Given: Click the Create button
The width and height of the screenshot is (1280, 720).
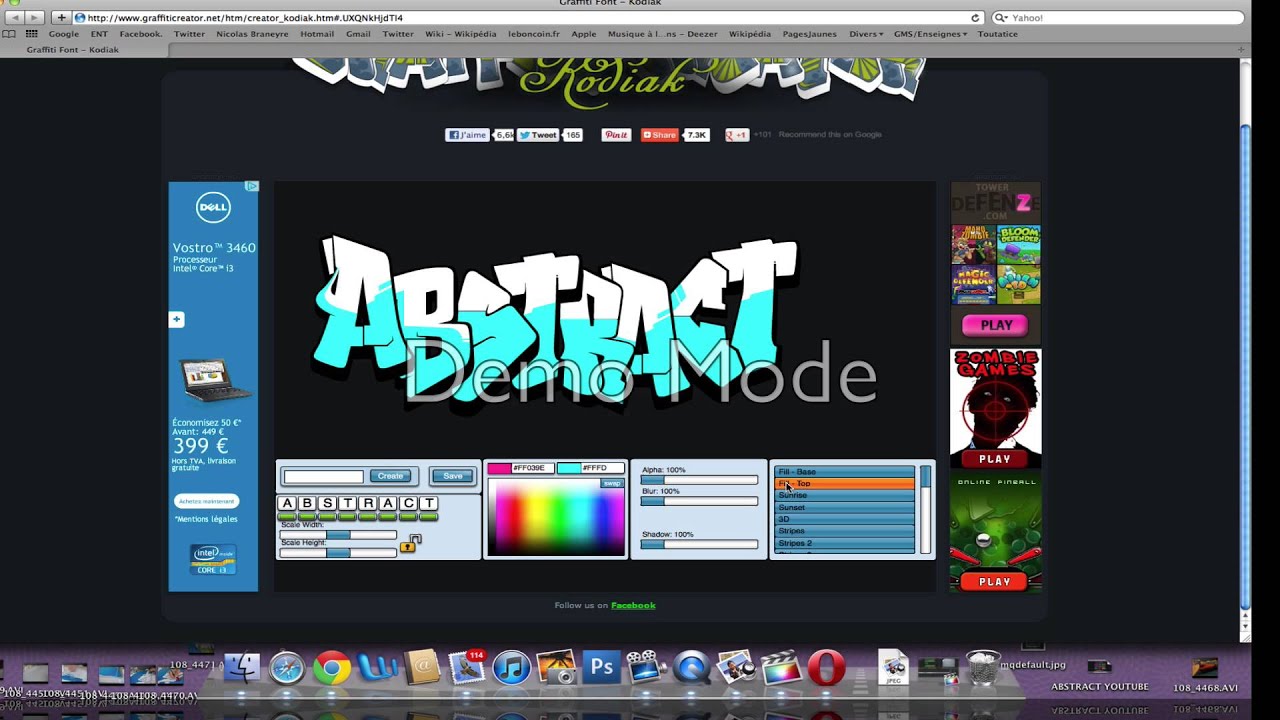Looking at the screenshot, I should (391, 476).
